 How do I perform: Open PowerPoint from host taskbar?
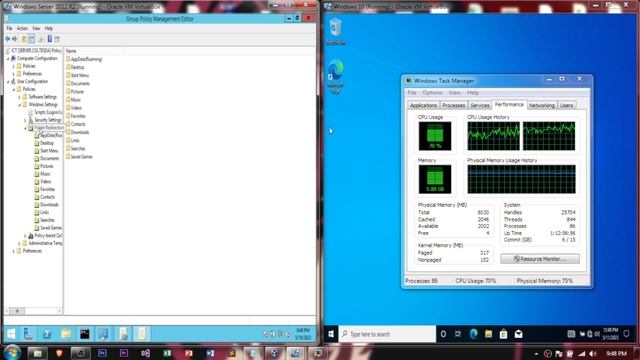tap(188, 353)
